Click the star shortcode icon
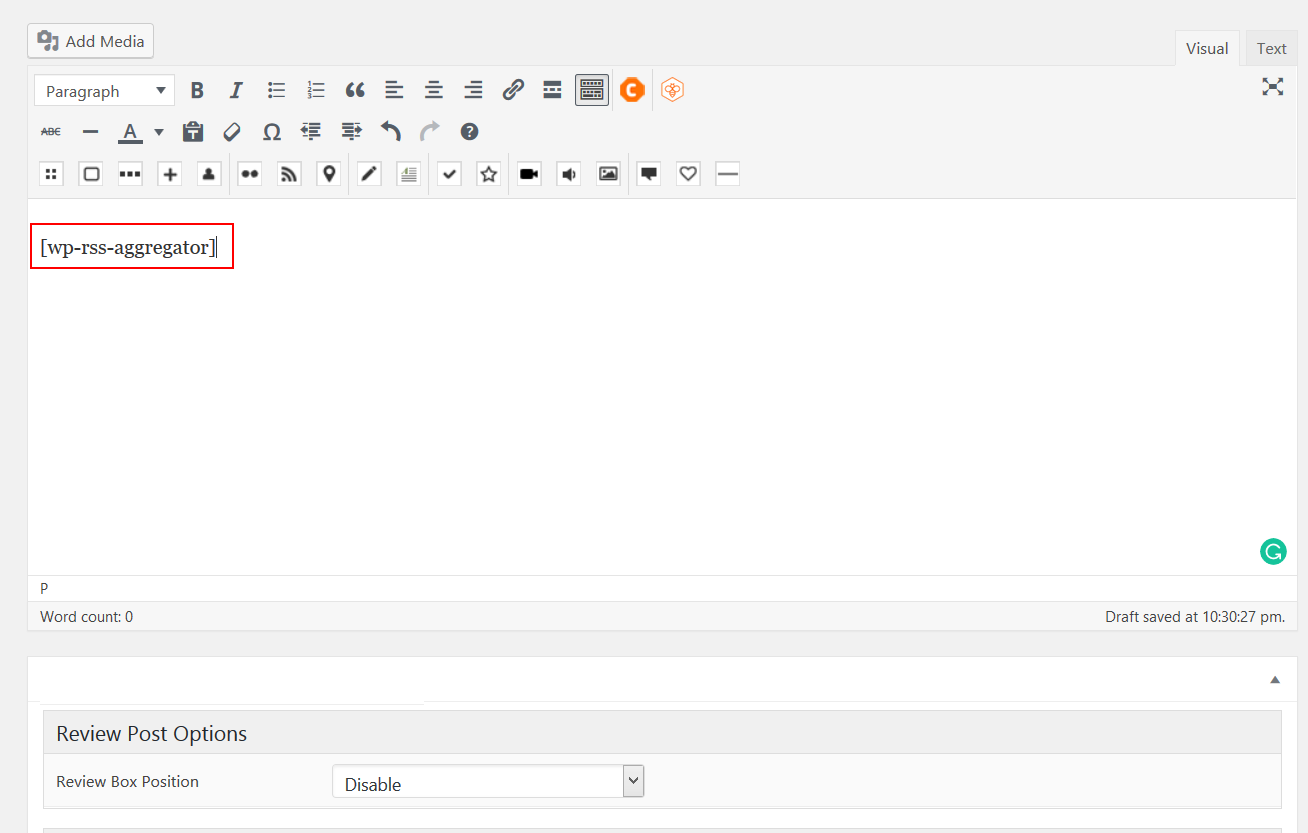This screenshot has height=833, width=1308. pyautogui.click(x=488, y=174)
